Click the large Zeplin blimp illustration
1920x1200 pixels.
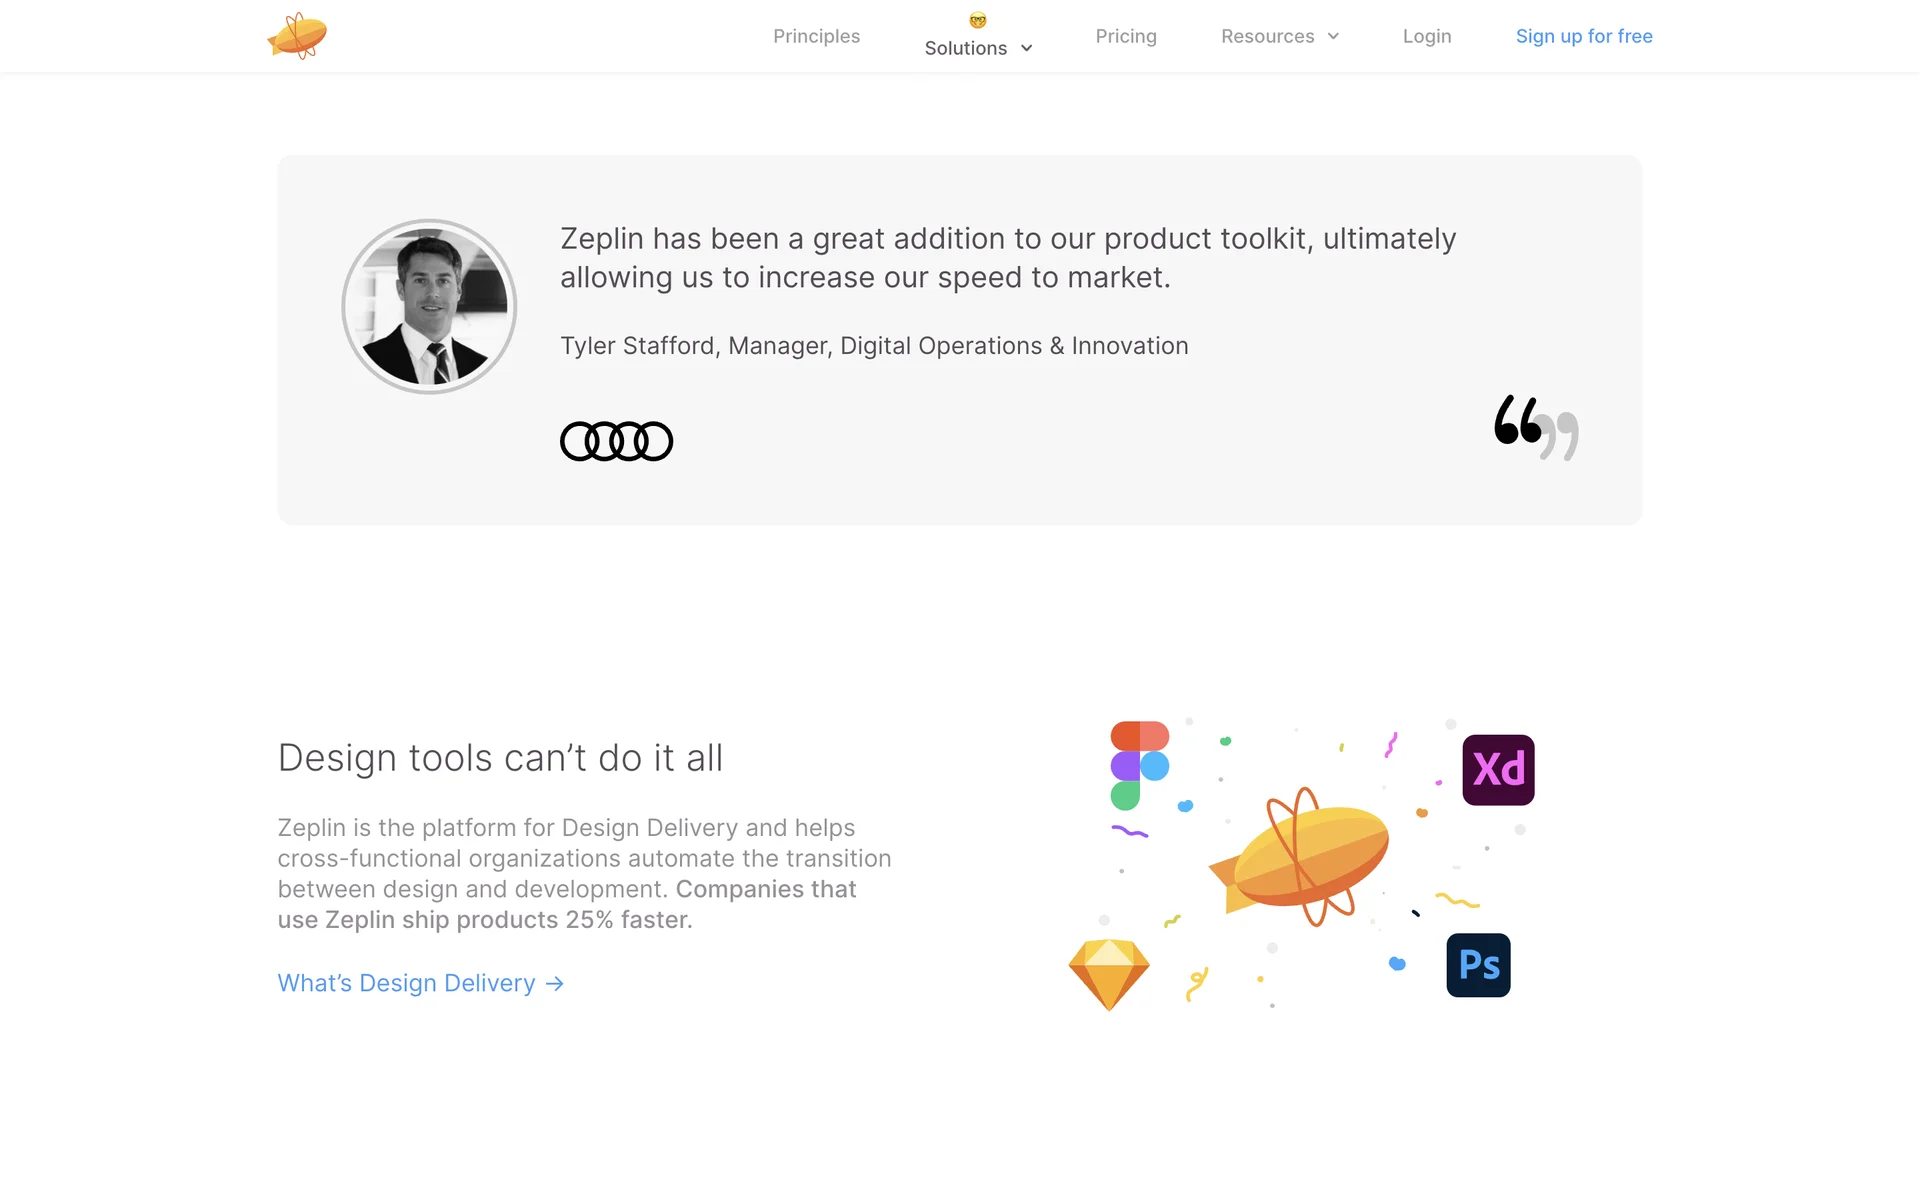(x=1300, y=857)
